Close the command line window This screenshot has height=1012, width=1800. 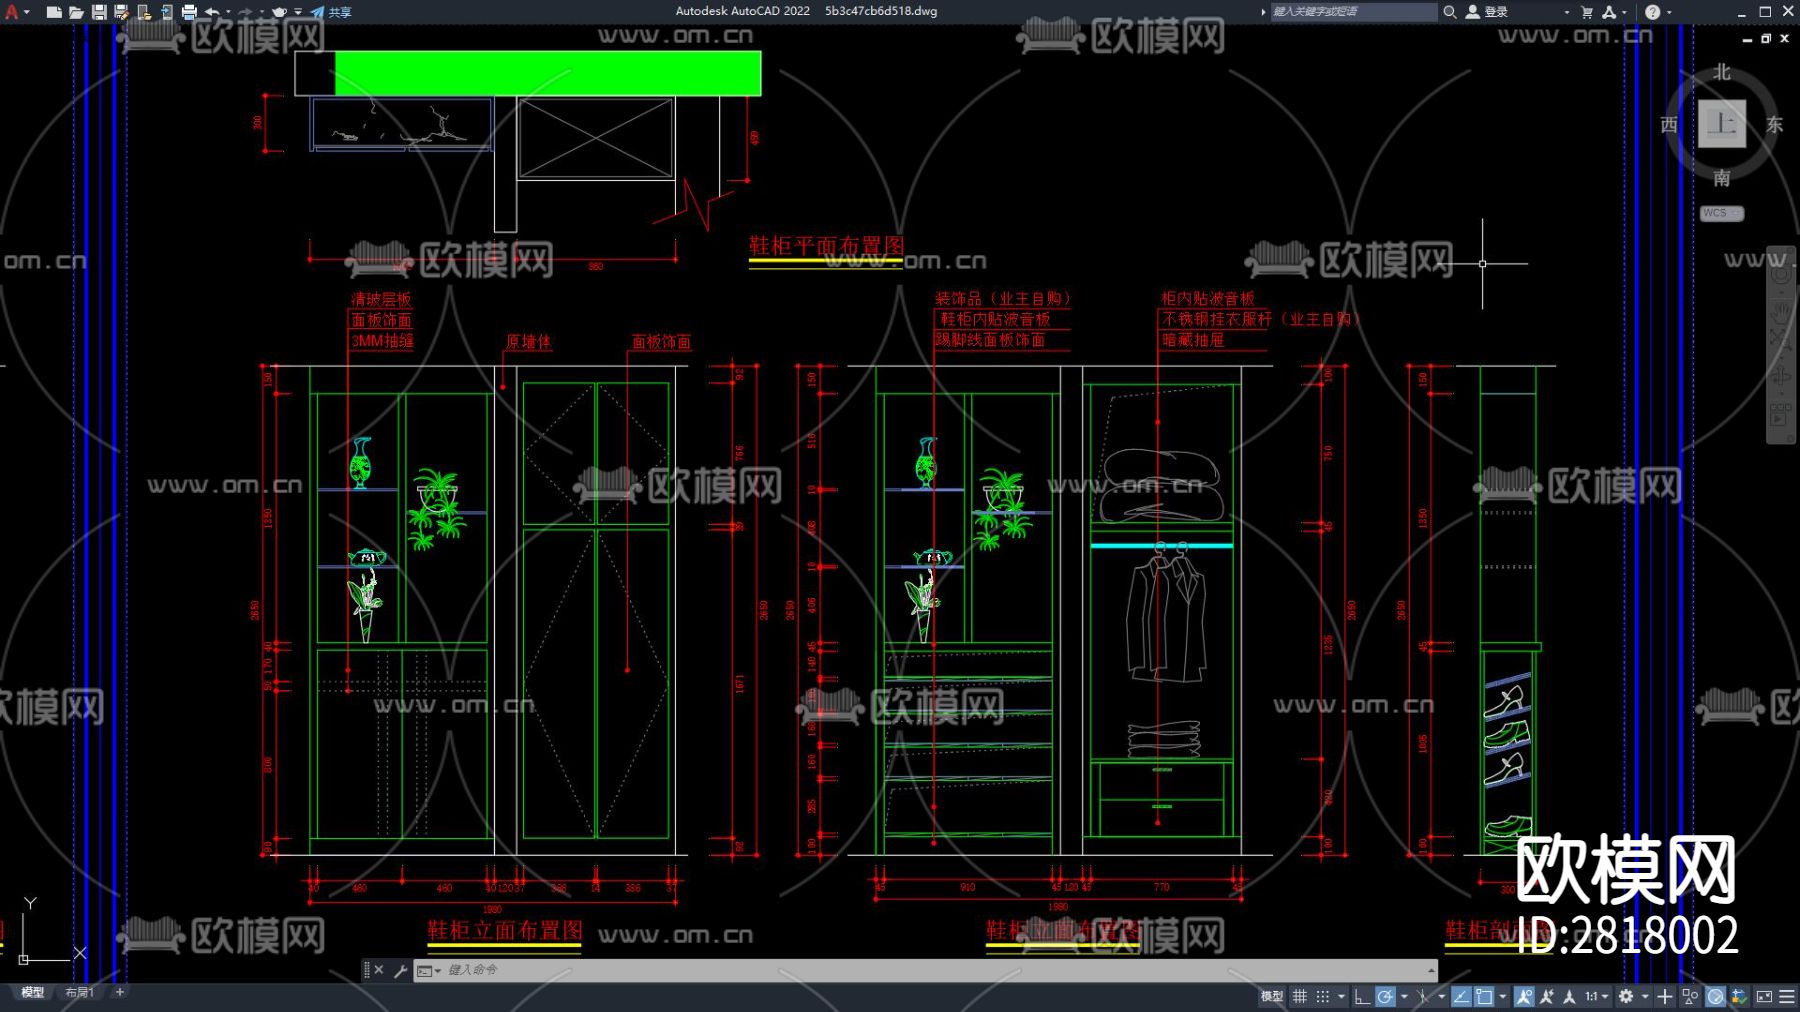tap(379, 970)
